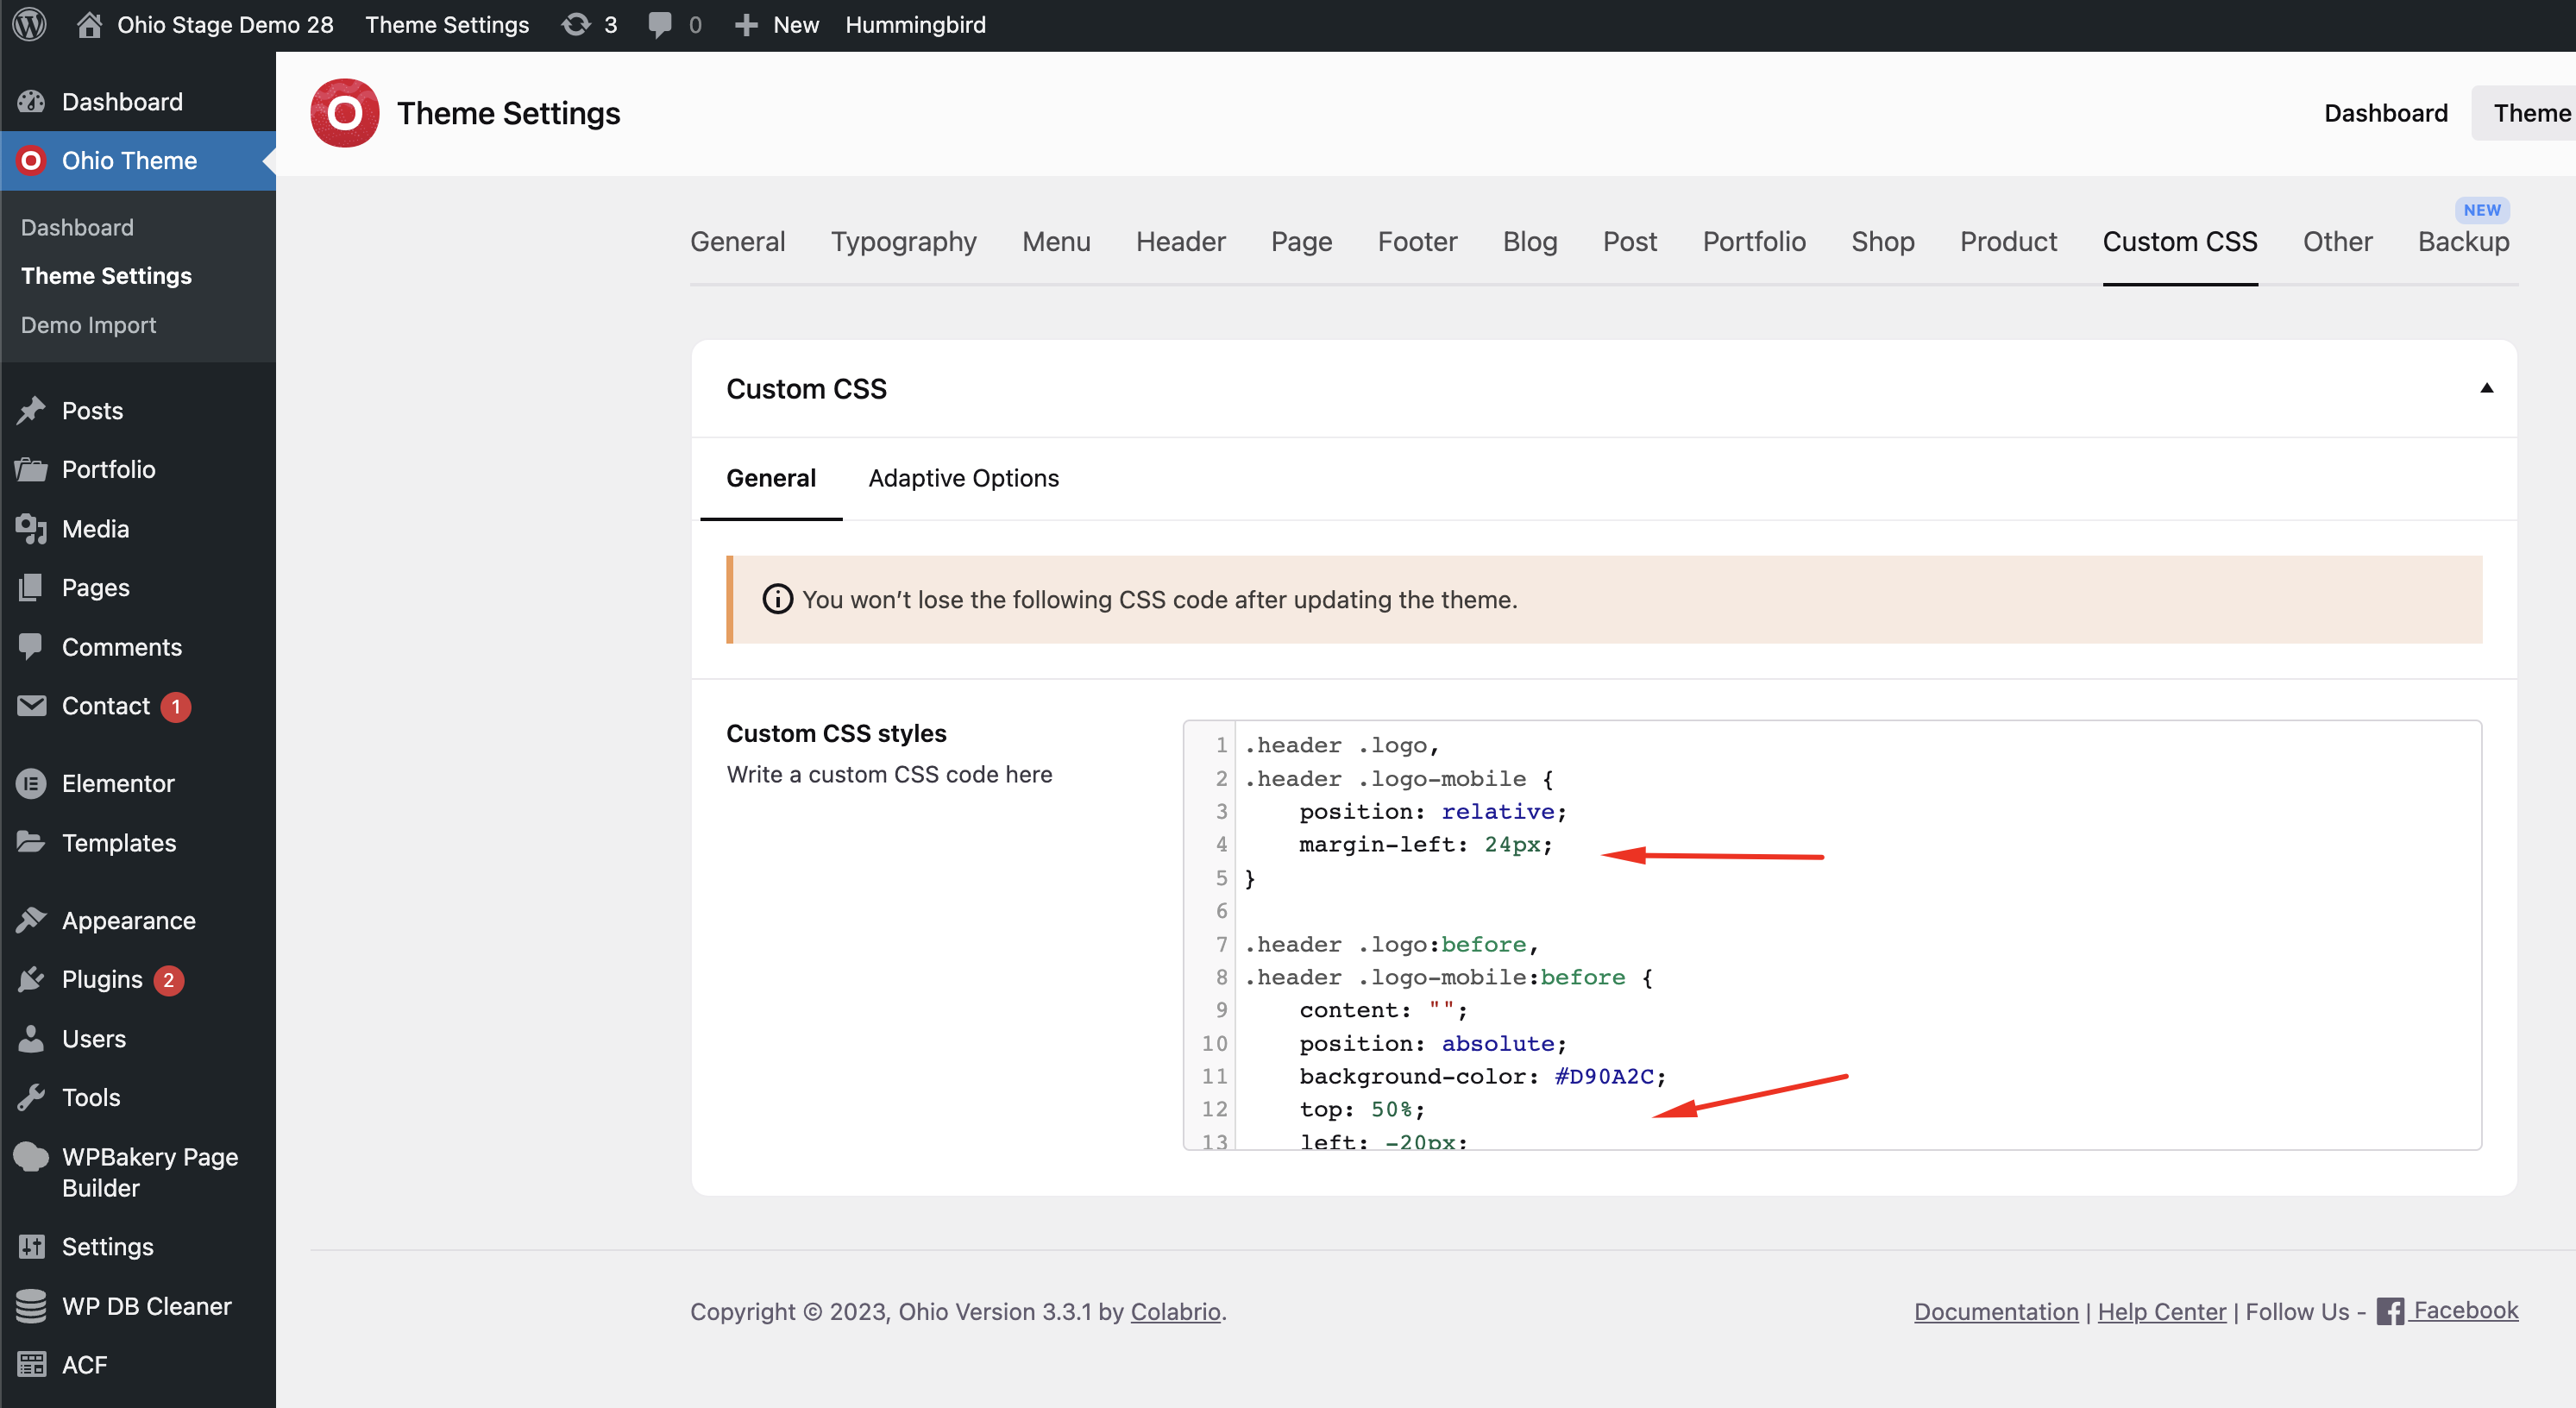Click the Ohio logo beside Theme Settings title
2576x1408 pixels.
(344, 113)
